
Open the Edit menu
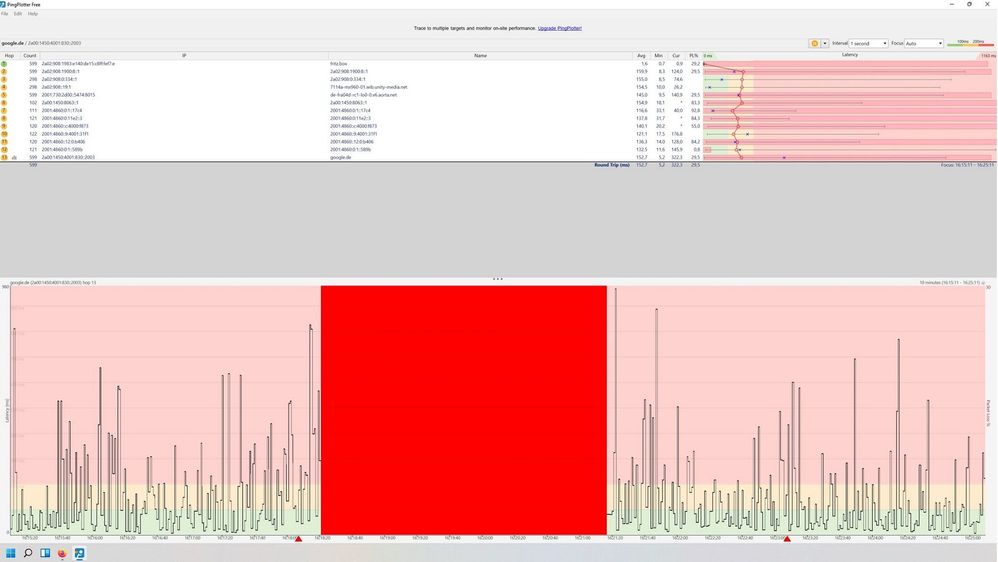coord(18,13)
